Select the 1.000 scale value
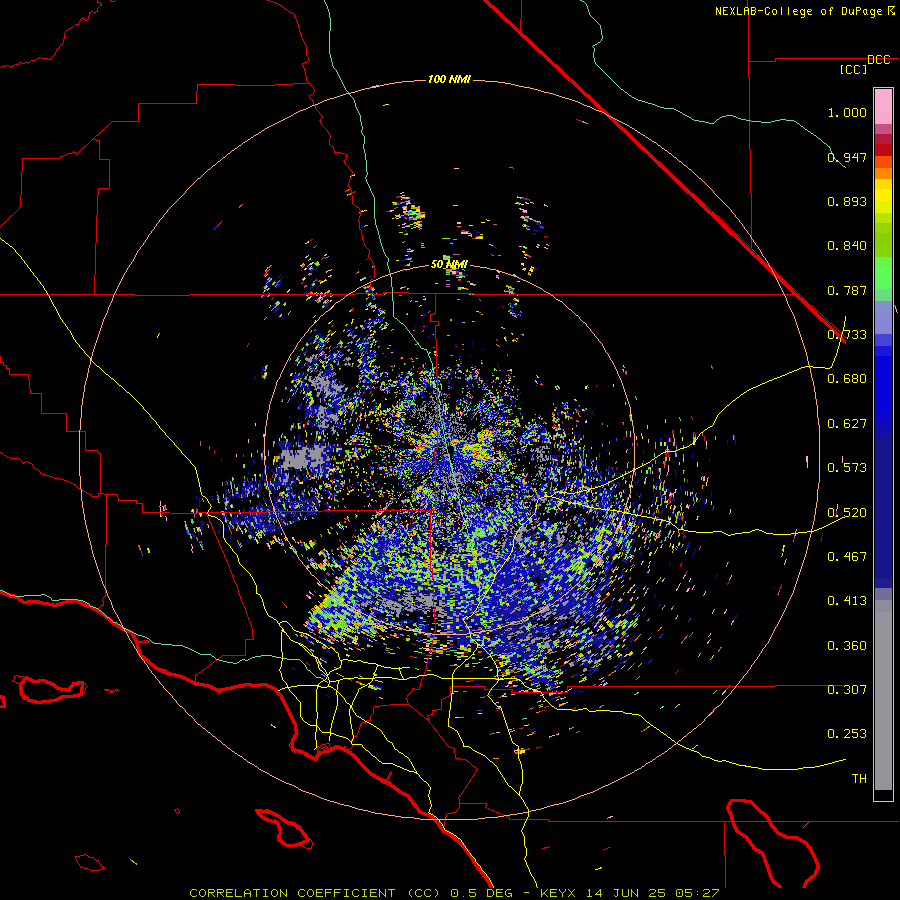 coord(847,112)
